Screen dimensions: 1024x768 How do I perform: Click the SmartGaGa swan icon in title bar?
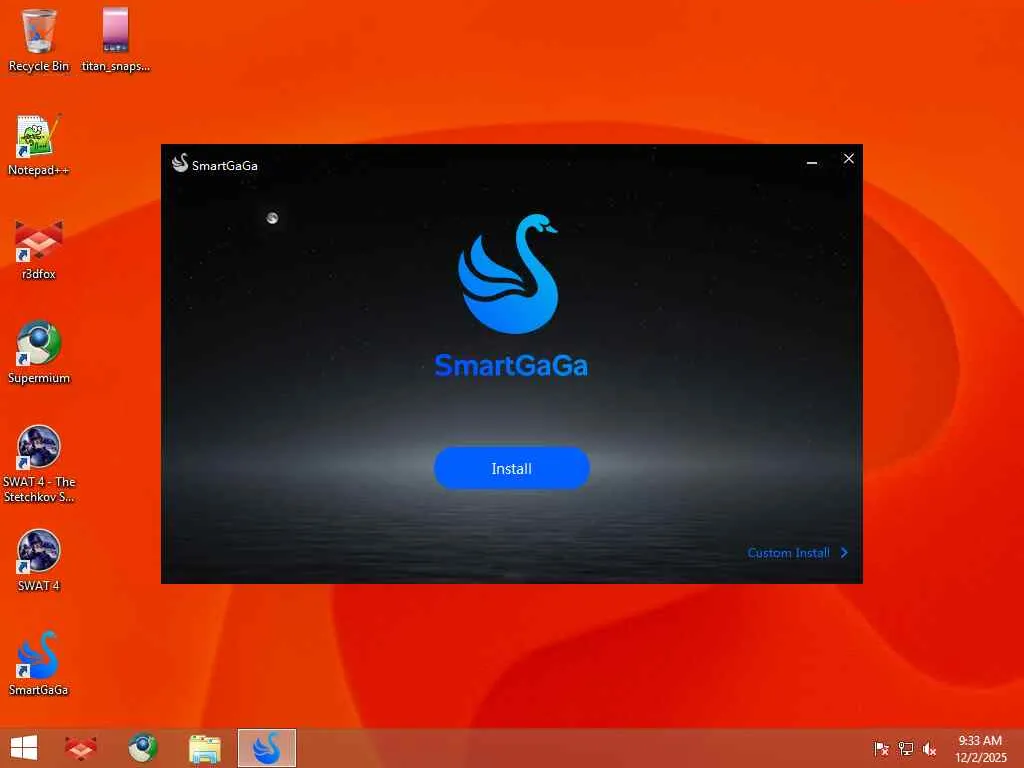[180, 163]
